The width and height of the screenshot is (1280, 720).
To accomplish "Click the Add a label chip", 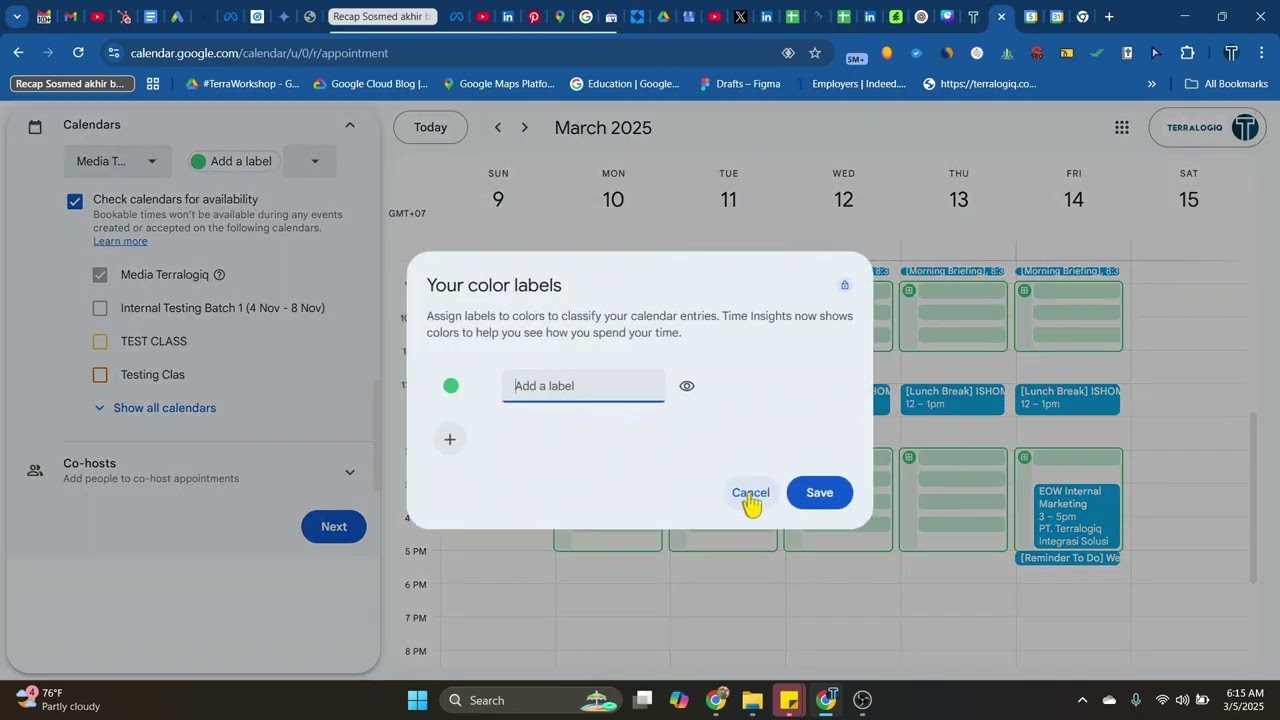I will pos(232,161).
